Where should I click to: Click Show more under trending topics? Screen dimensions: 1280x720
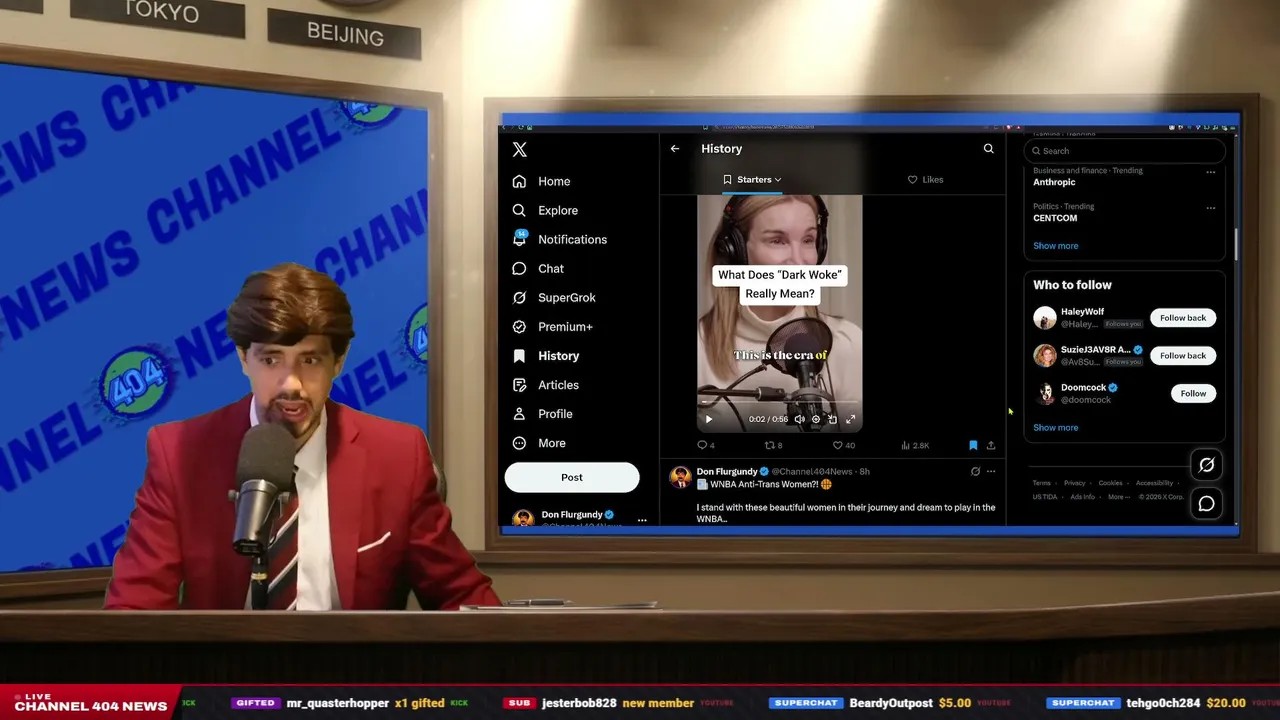1055,246
